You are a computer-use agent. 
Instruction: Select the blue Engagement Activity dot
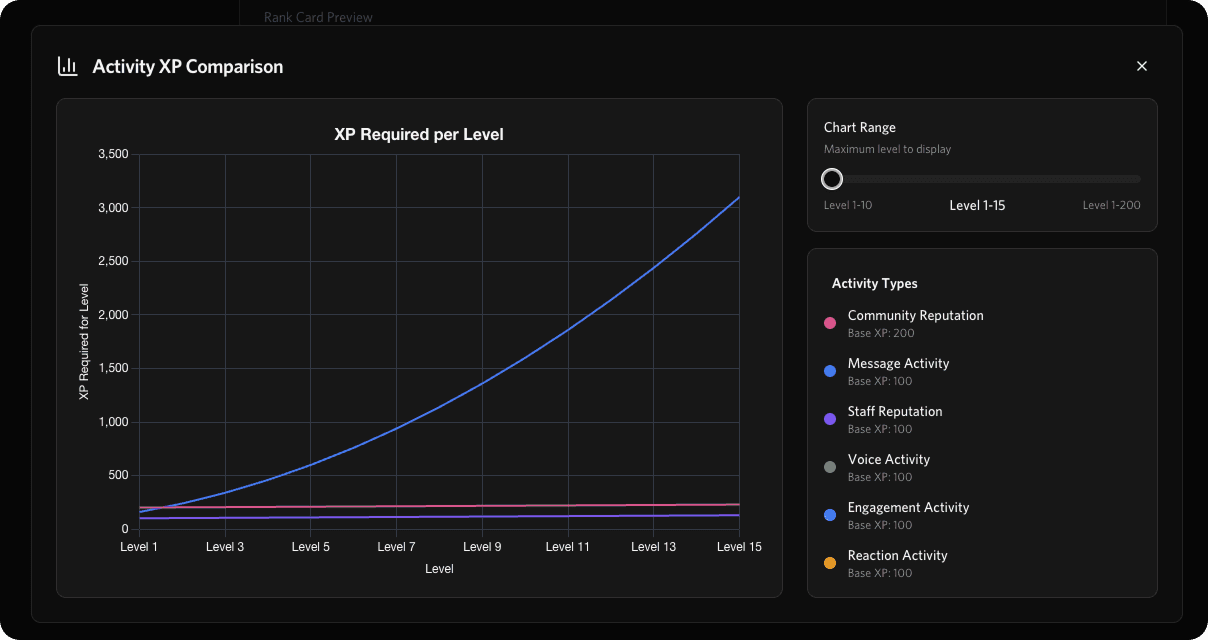click(830, 515)
